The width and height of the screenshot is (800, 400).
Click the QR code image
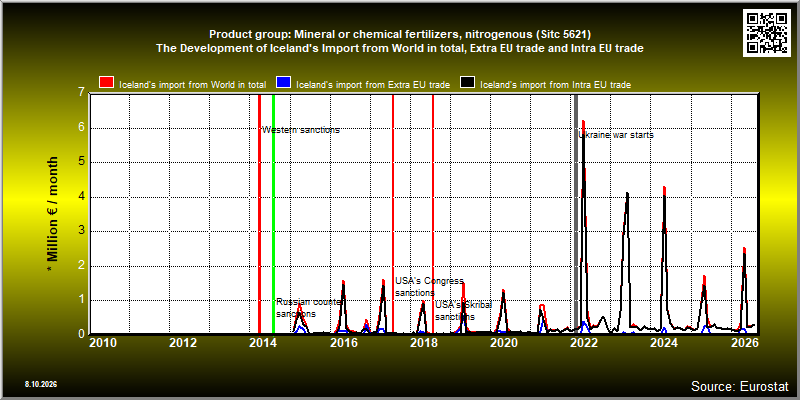coord(766,32)
